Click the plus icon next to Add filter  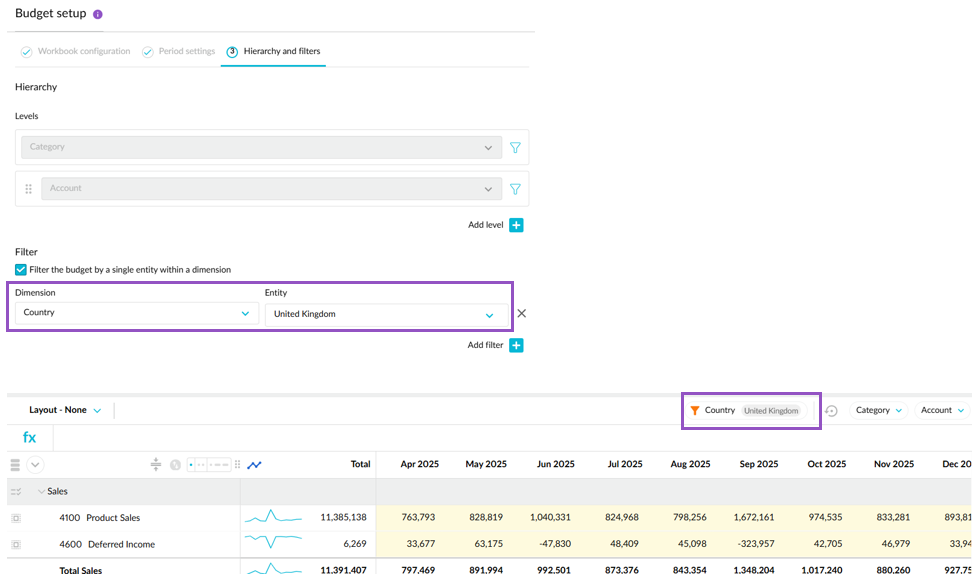516,345
